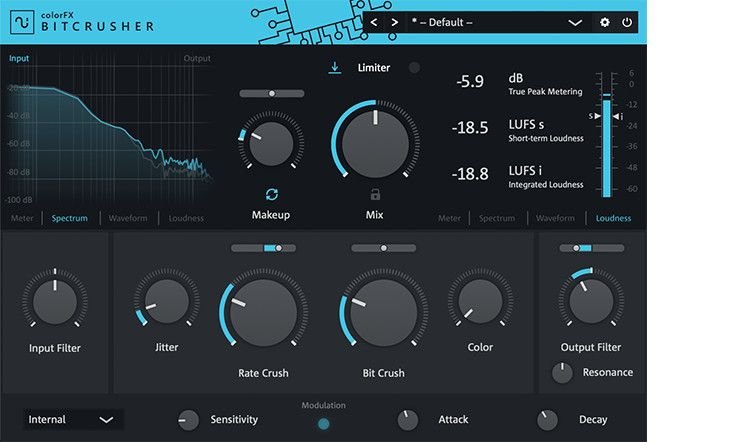Toggle the plugin power button

coord(627,22)
